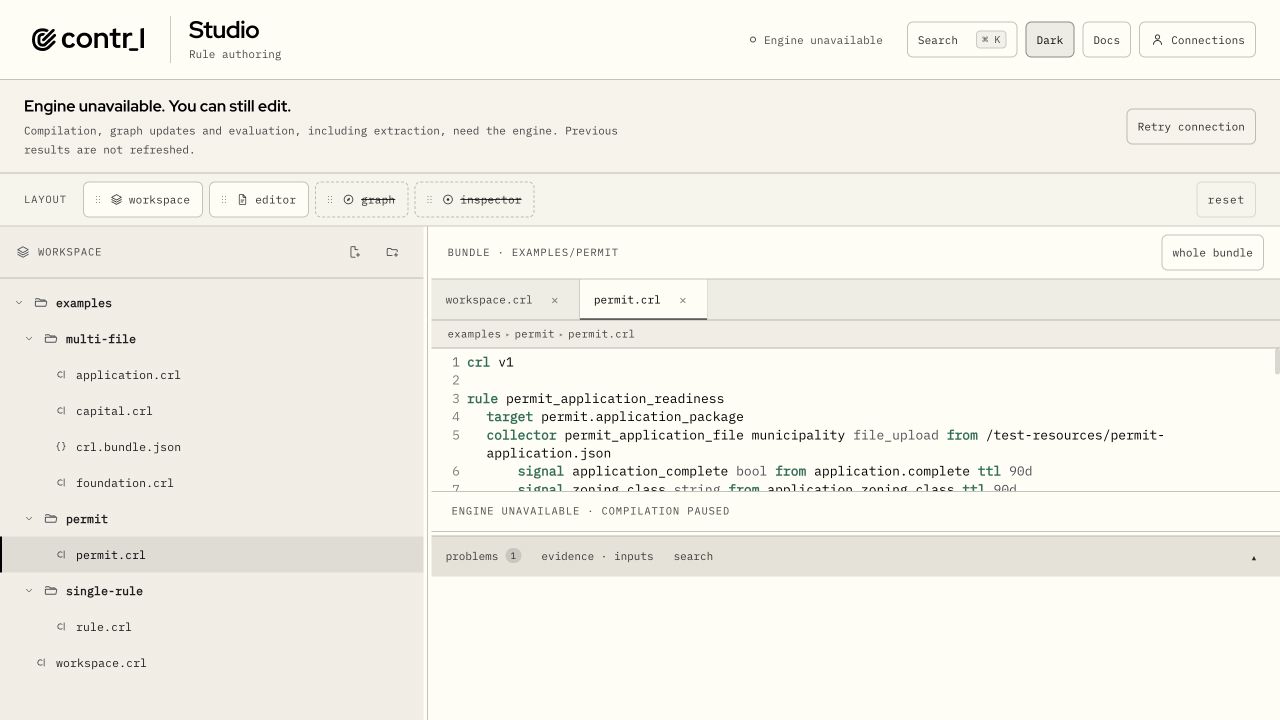The width and height of the screenshot is (1280, 720).
Task: Toggle whole bundle scope
Action: click(x=1212, y=253)
